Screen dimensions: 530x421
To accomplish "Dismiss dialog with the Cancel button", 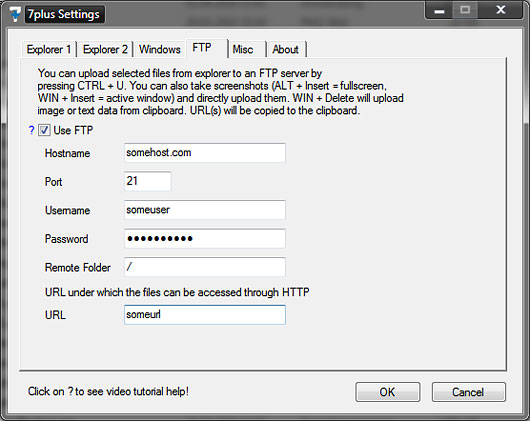I will (468, 392).
